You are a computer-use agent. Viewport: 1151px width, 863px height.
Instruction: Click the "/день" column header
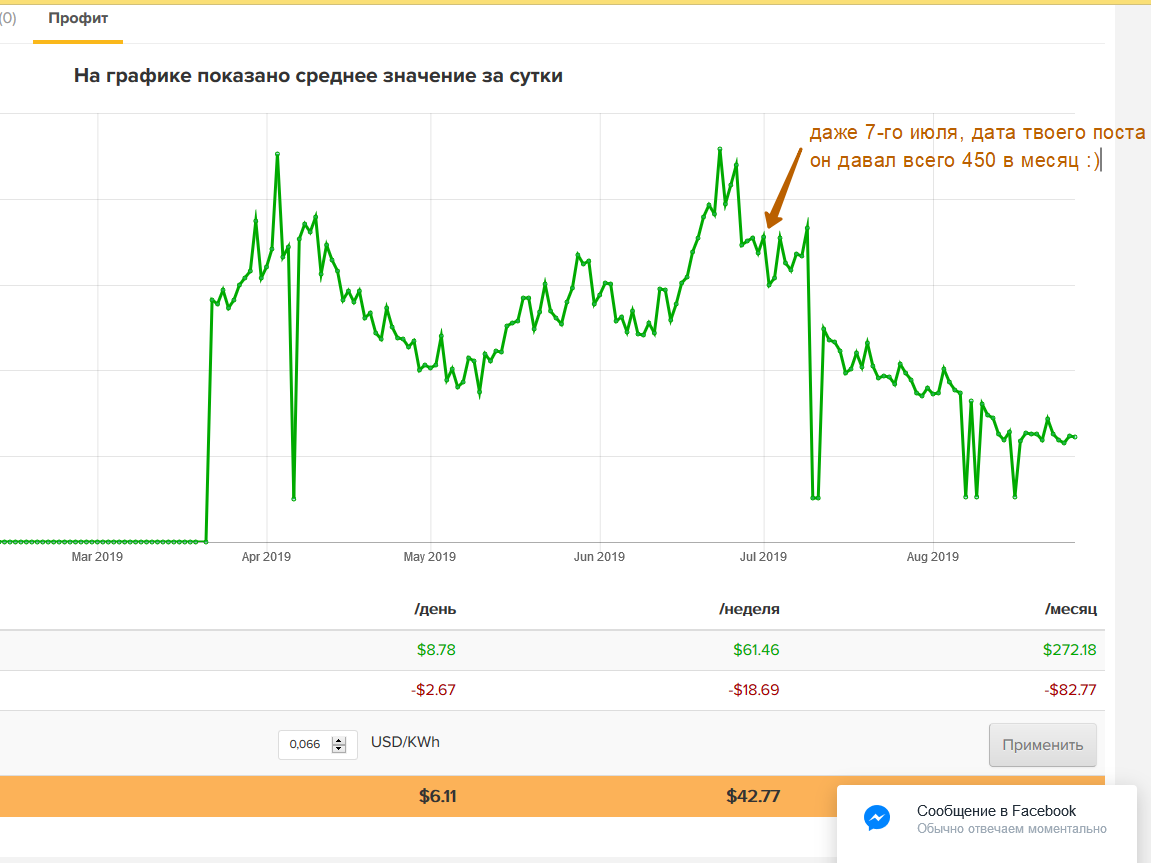pos(435,609)
